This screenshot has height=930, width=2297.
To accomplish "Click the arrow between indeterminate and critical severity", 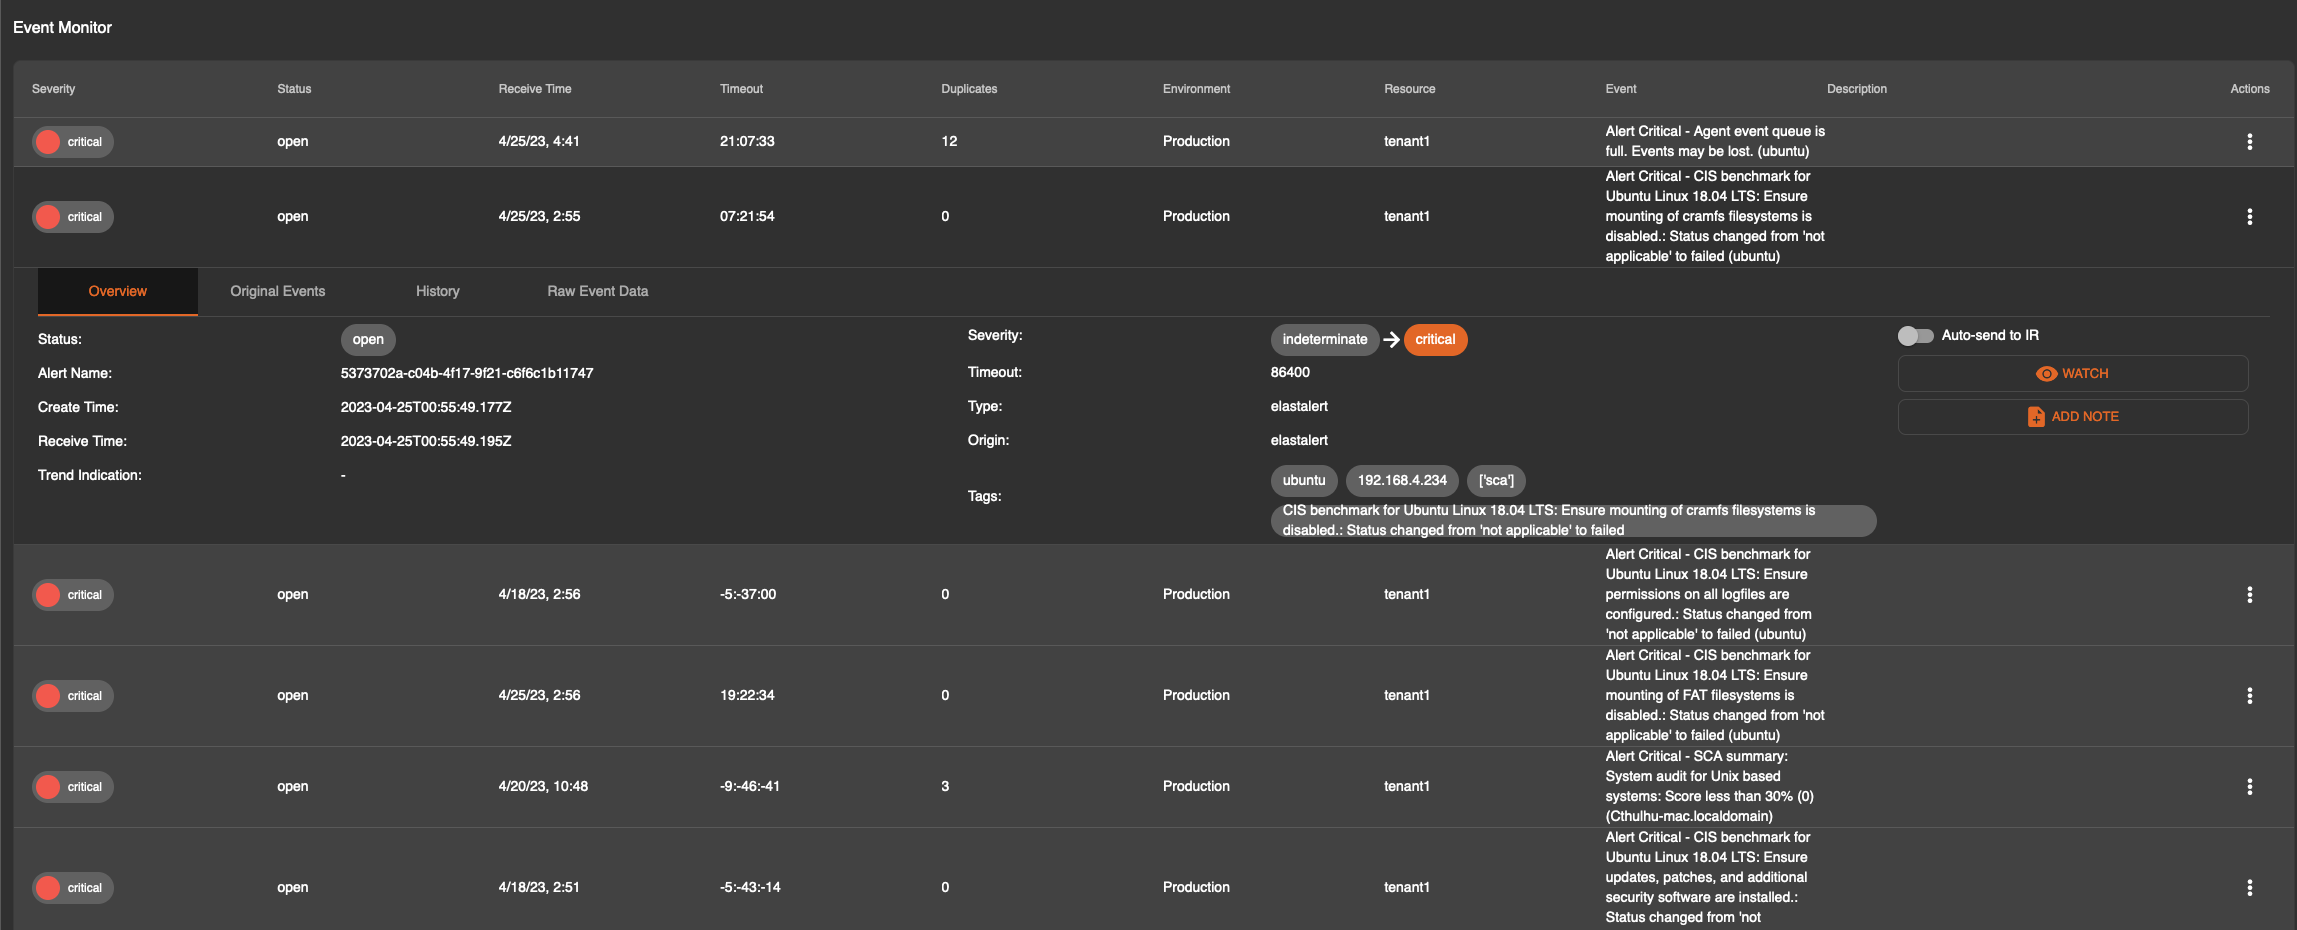I will [1390, 339].
